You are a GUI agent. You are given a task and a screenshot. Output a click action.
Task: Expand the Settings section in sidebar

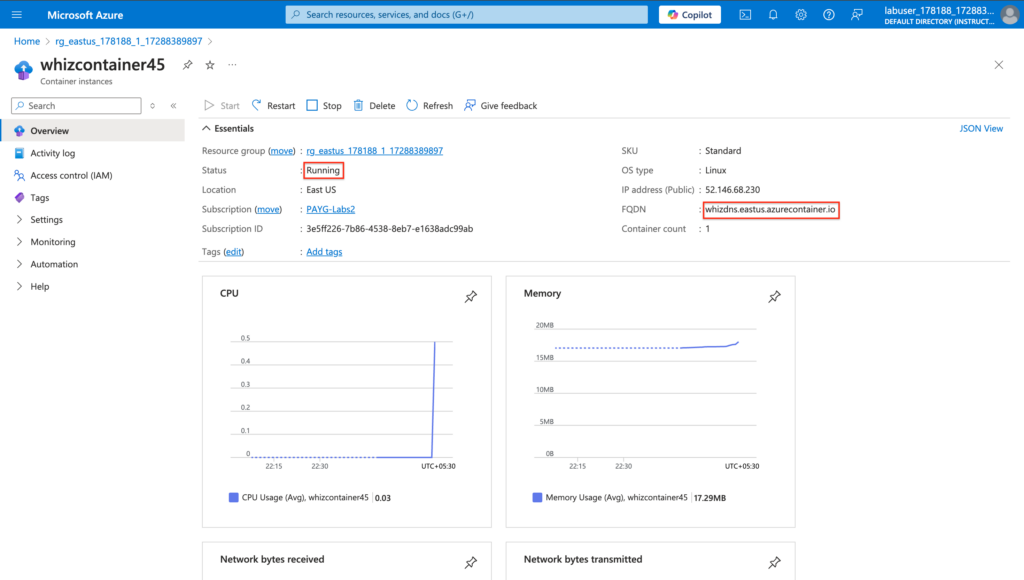46,220
